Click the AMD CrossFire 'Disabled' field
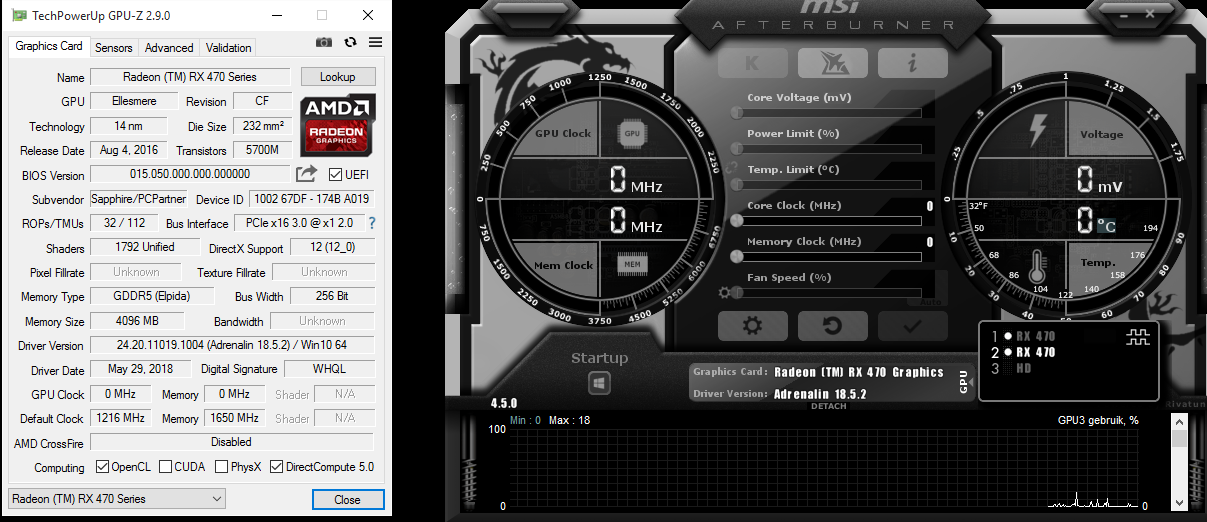This screenshot has width=1207, height=522. (232, 442)
